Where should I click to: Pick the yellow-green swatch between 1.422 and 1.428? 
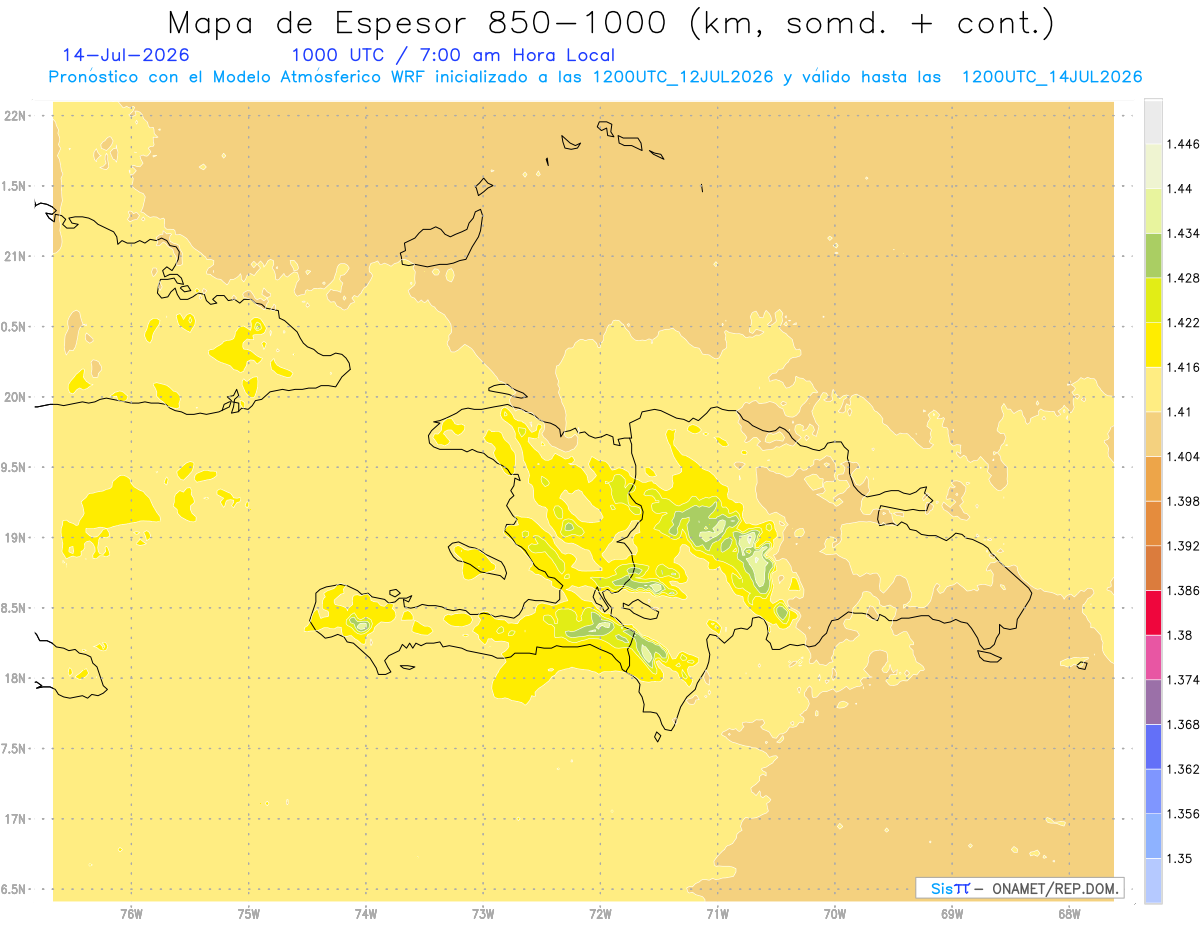click(x=1153, y=300)
